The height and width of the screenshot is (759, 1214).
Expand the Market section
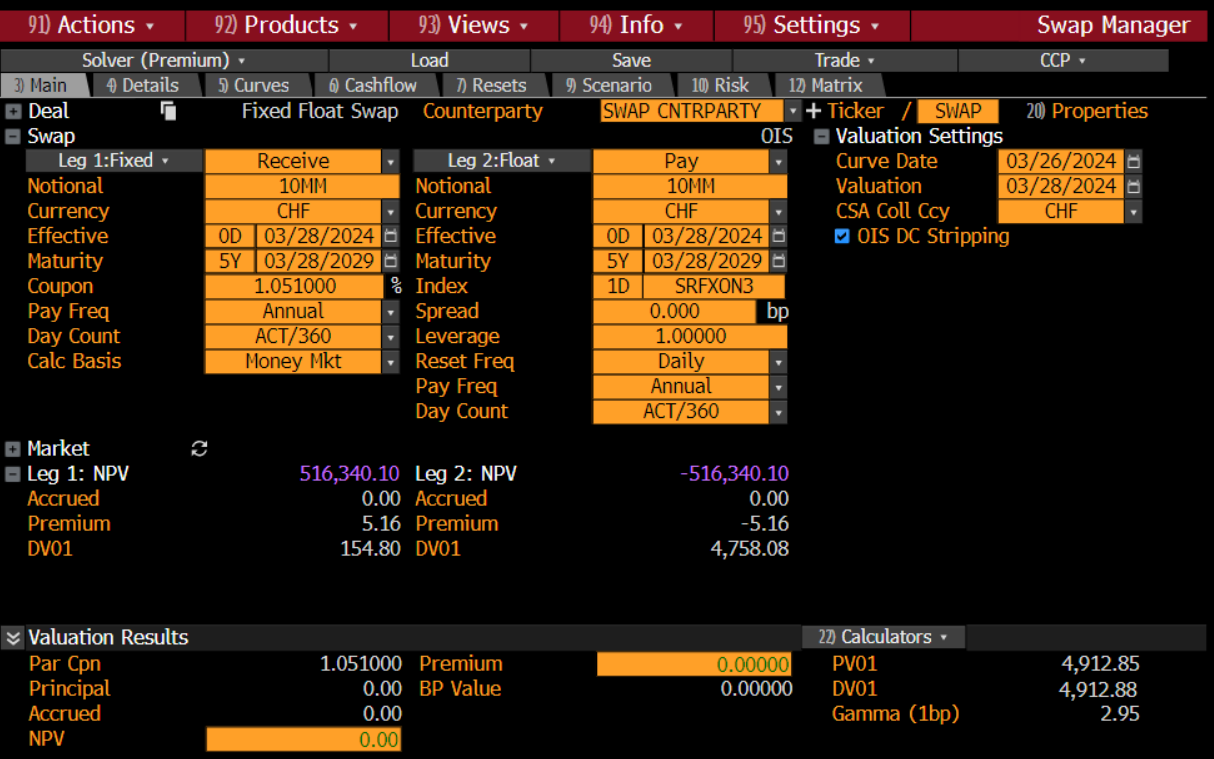(x=13, y=449)
